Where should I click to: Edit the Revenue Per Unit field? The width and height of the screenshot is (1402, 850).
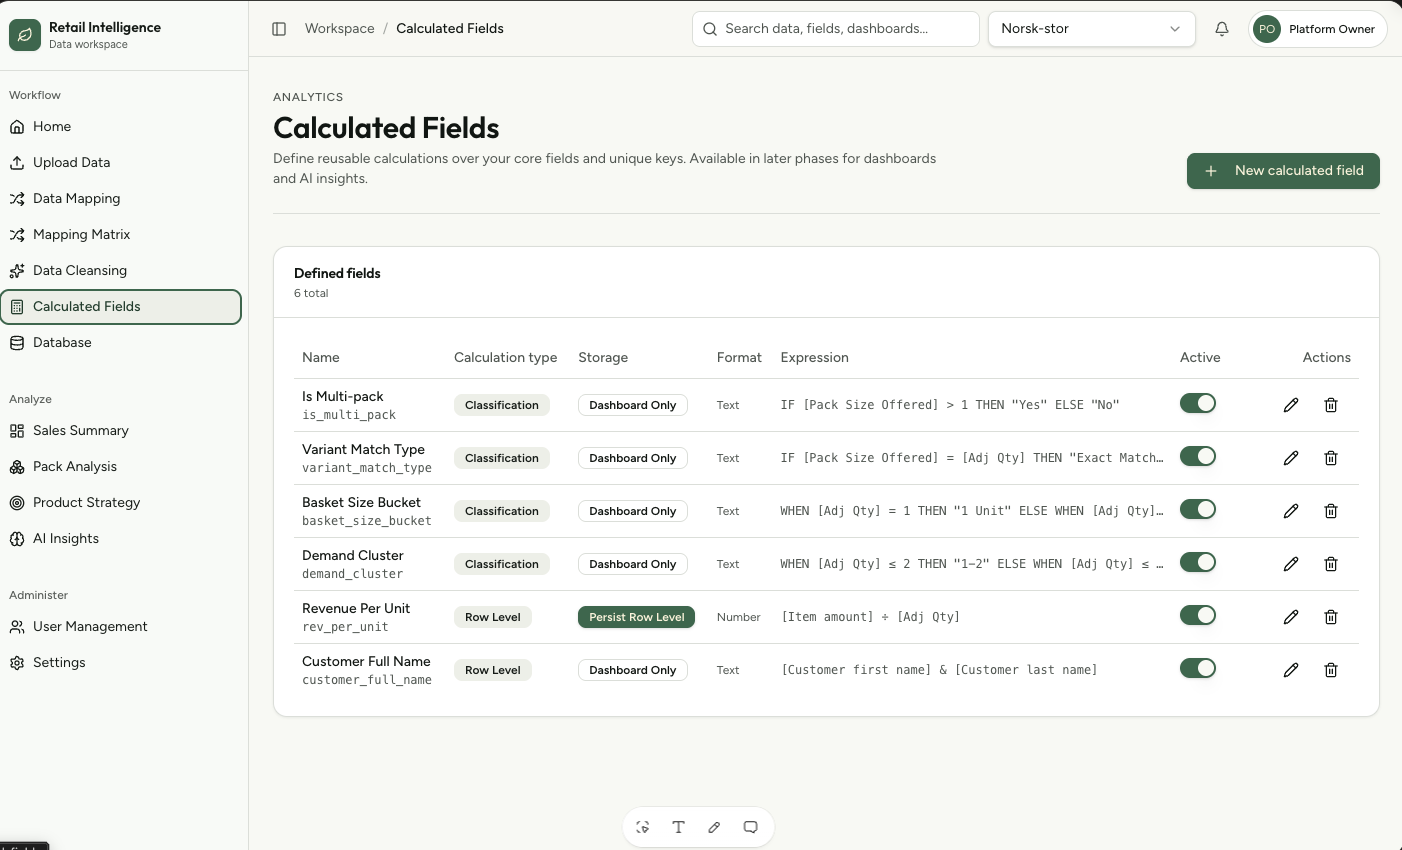1291,617
